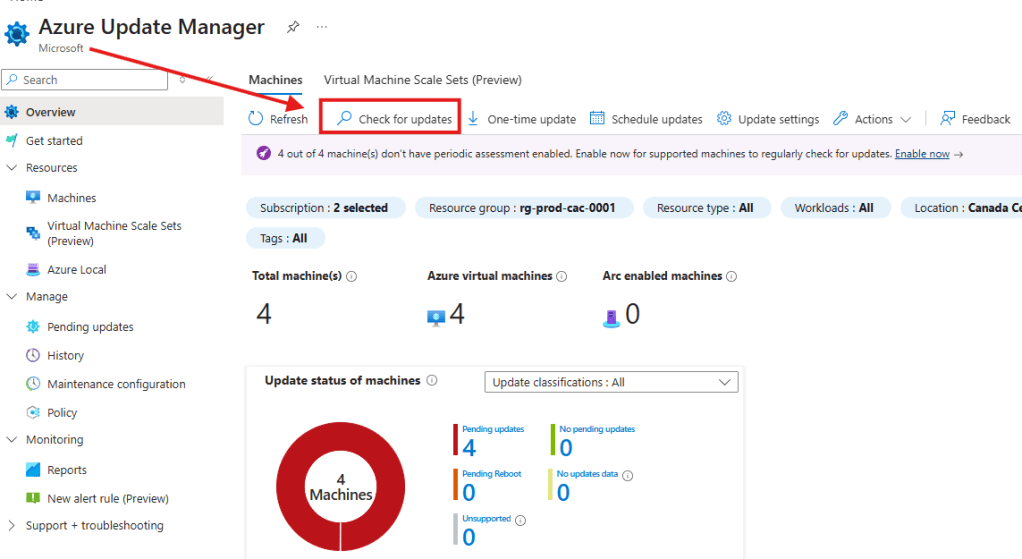Click the Refresh icon in toolbar
This screenshot has width=1022, height=559.
256,119
